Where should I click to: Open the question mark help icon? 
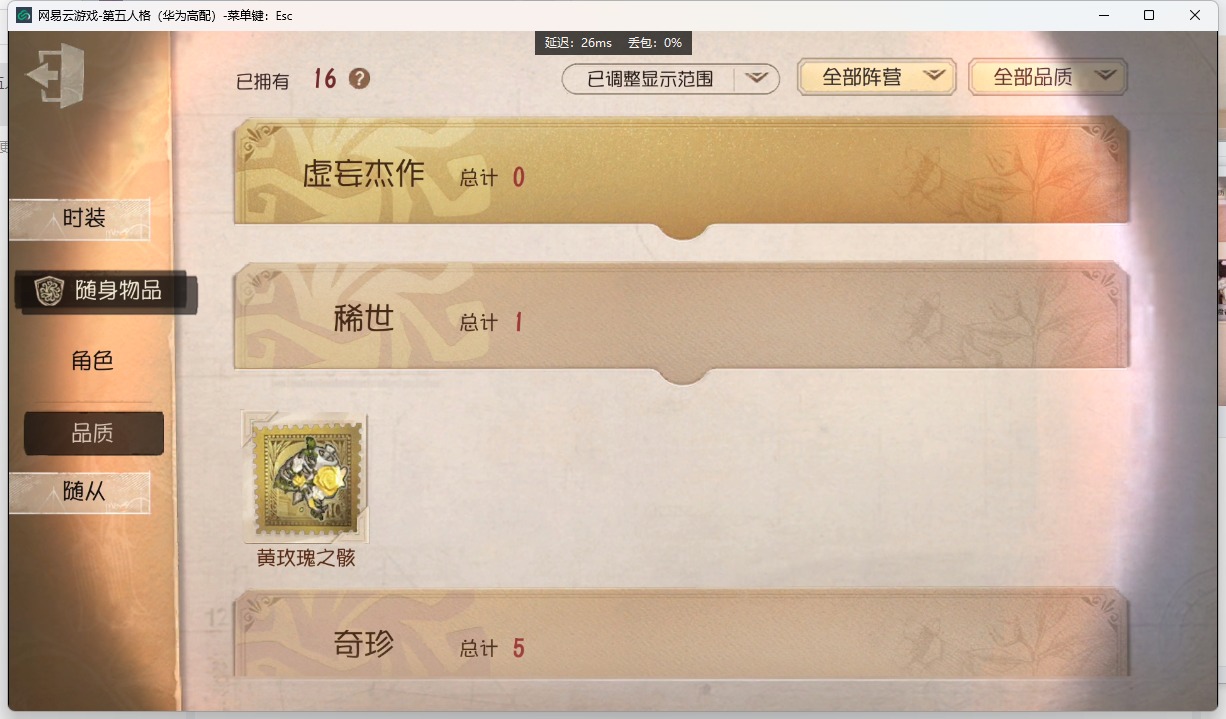(x=359, y=79)
